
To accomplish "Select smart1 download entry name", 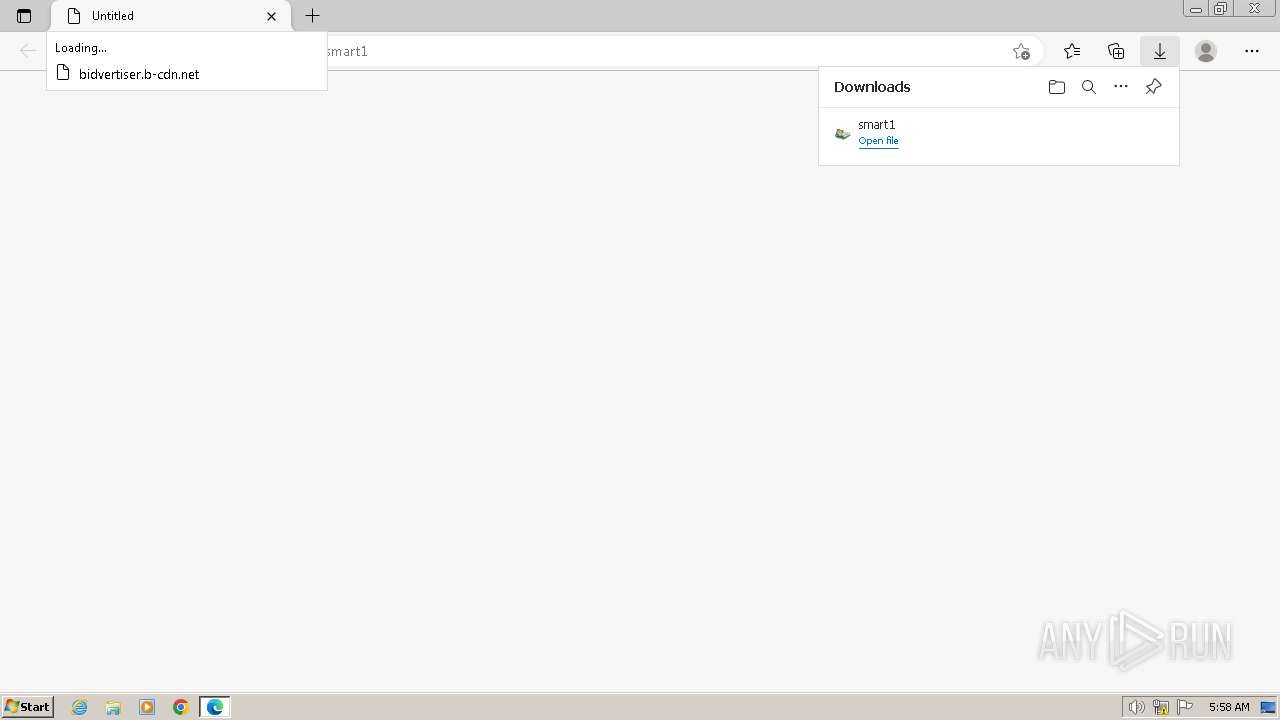I will tap(877, 125).
